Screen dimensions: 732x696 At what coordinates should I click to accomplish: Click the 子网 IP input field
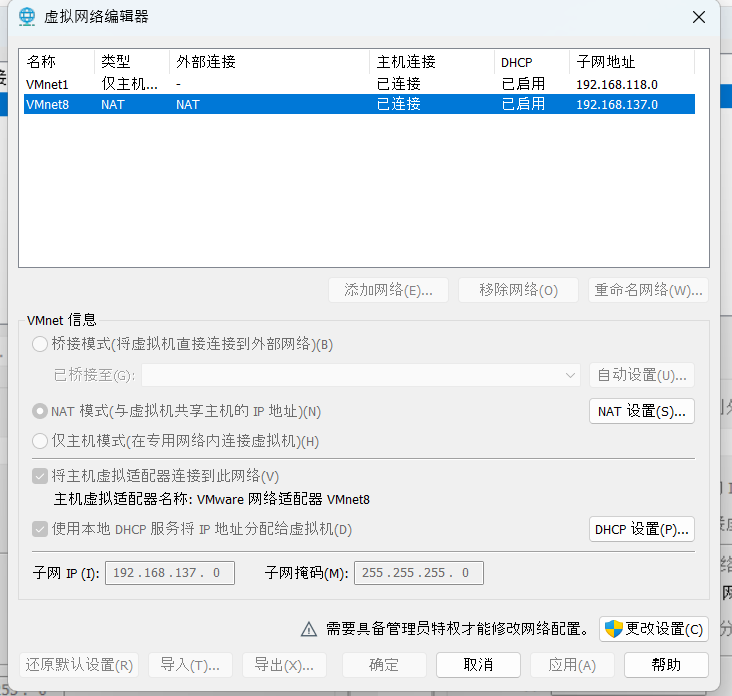[x=170, y=573]
